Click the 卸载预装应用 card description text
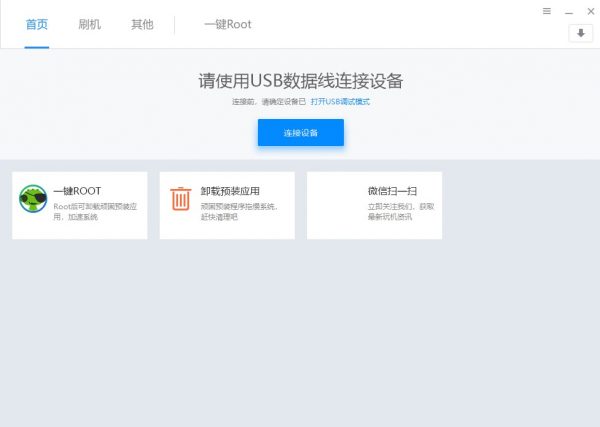Image resolution: width=600 pixels, height=427 pixels. coord(239,212)
